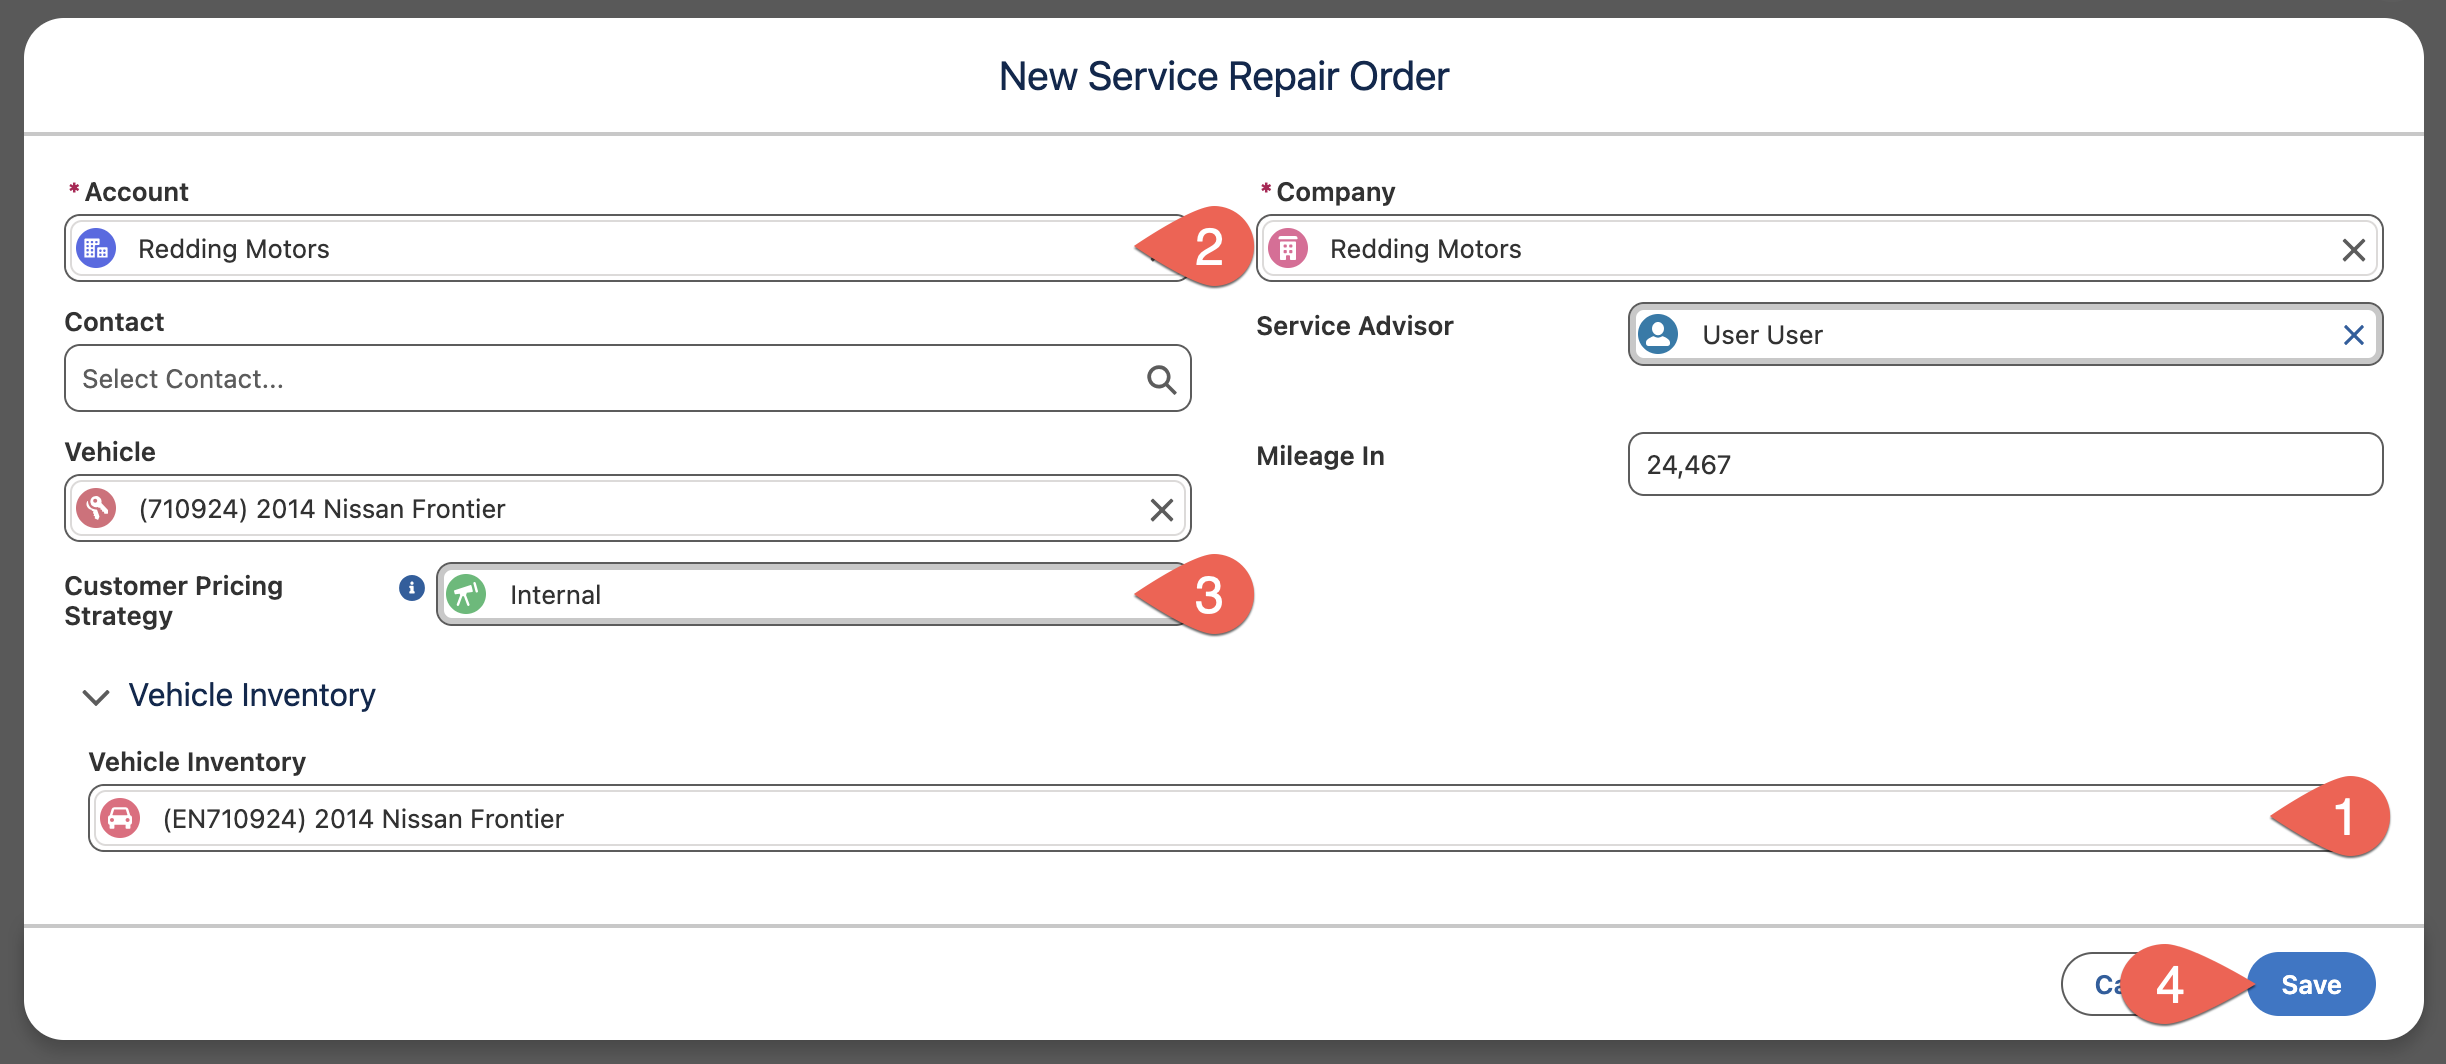Click the wrench icon in Vehicle field
The image size is (2446, 1064).
tap(96, 508)
